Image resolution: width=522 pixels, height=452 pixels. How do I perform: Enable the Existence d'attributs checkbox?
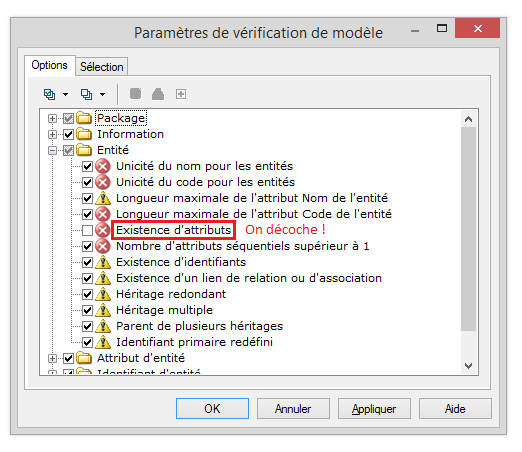(x=87, y=230)
